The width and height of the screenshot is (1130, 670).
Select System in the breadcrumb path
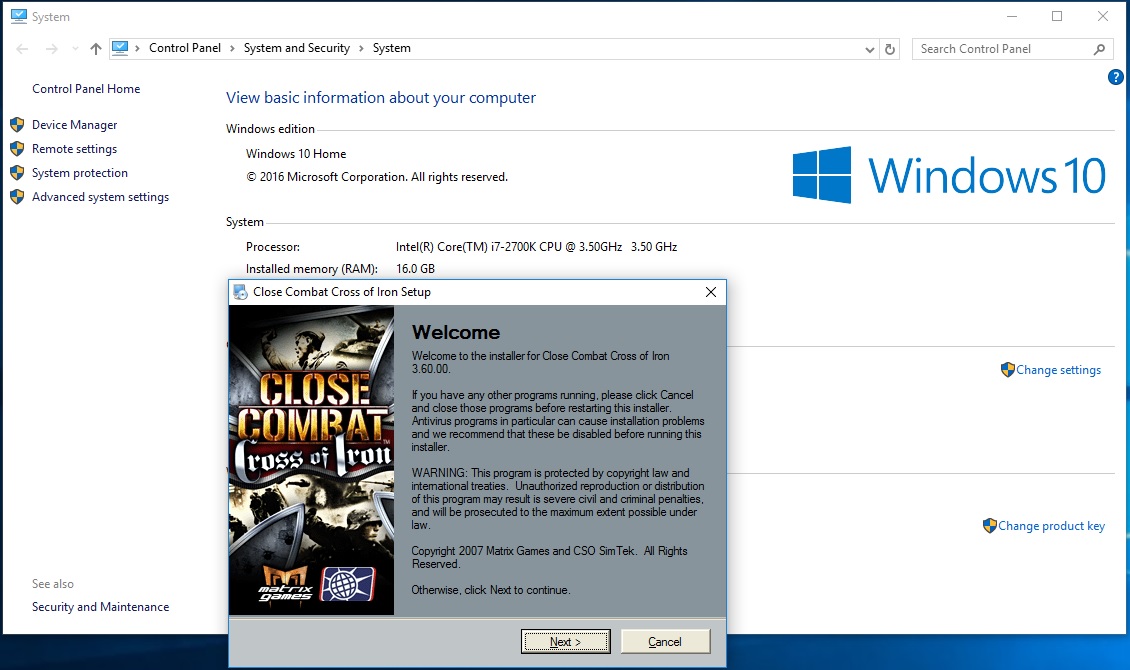pyautogui.click(x=391, y=48)
